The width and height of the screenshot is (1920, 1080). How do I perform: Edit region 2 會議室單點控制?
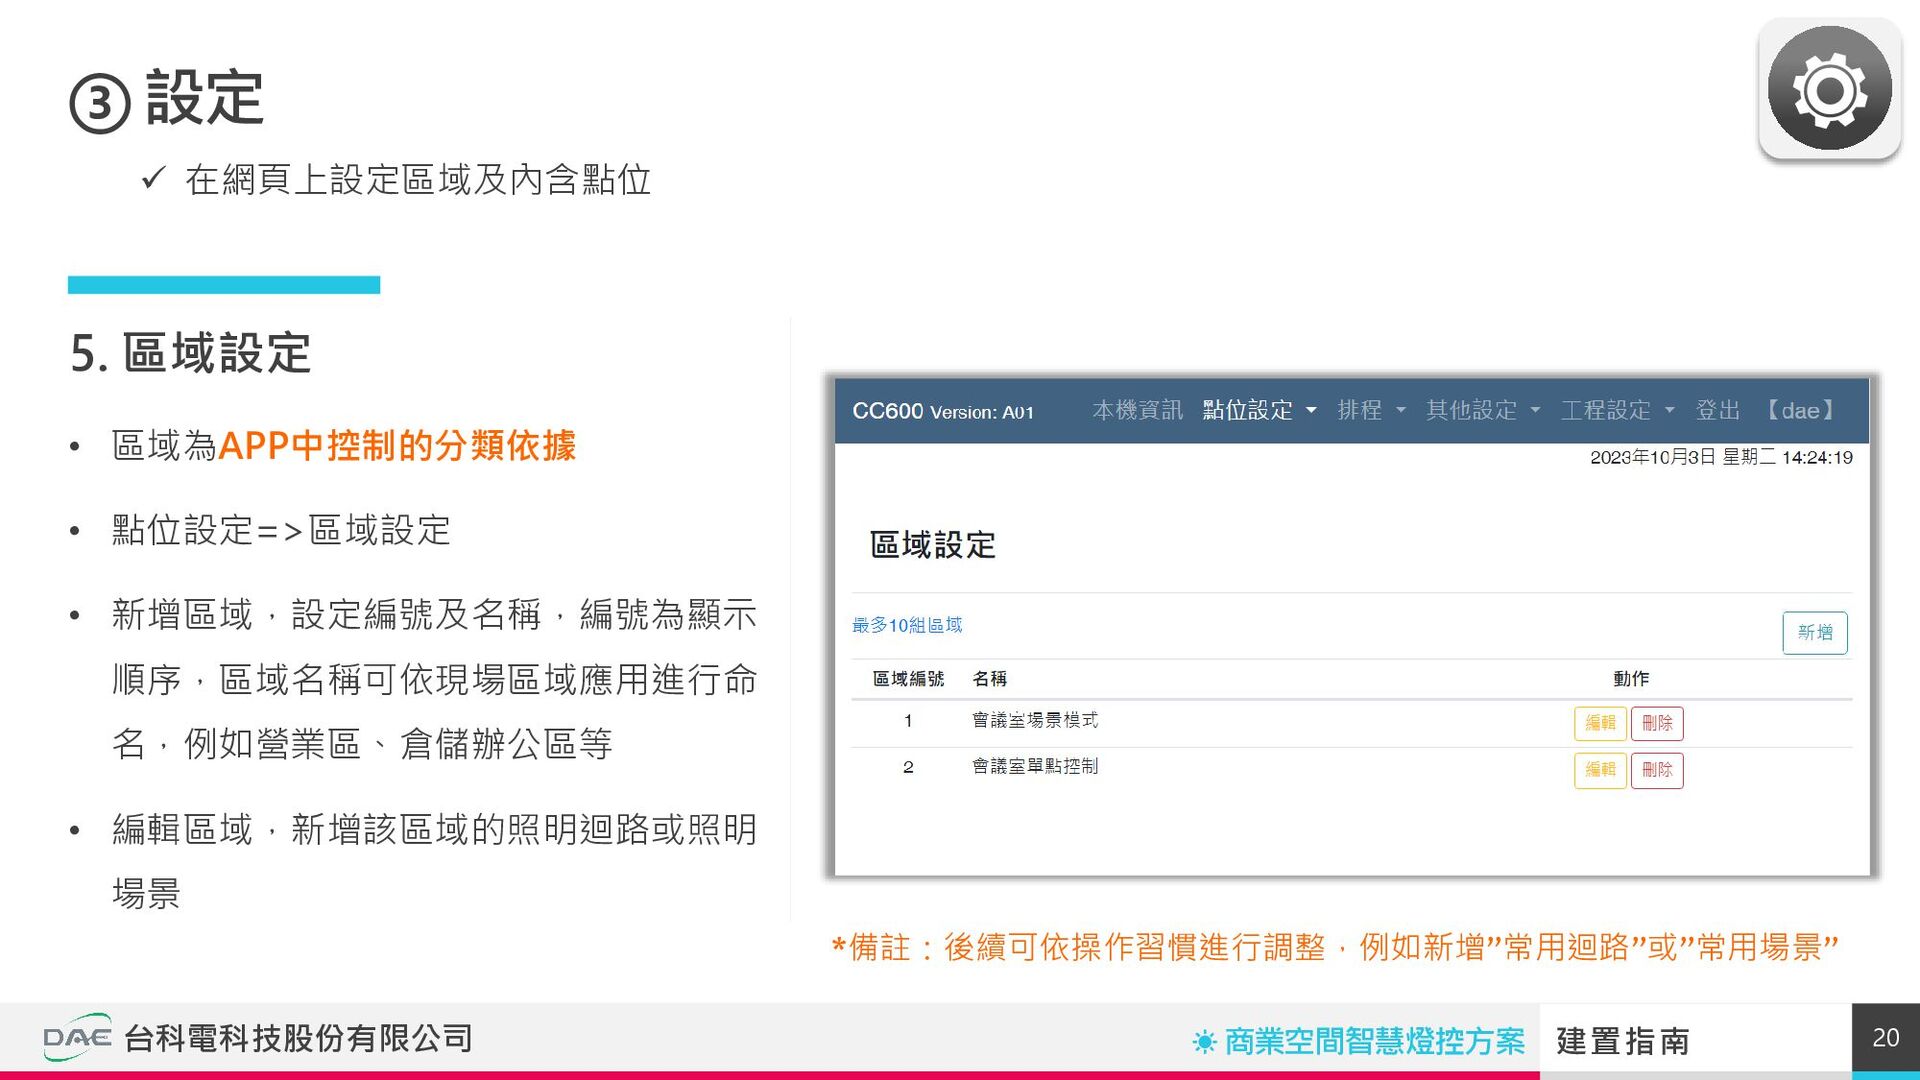click(x=1600, y=770)
